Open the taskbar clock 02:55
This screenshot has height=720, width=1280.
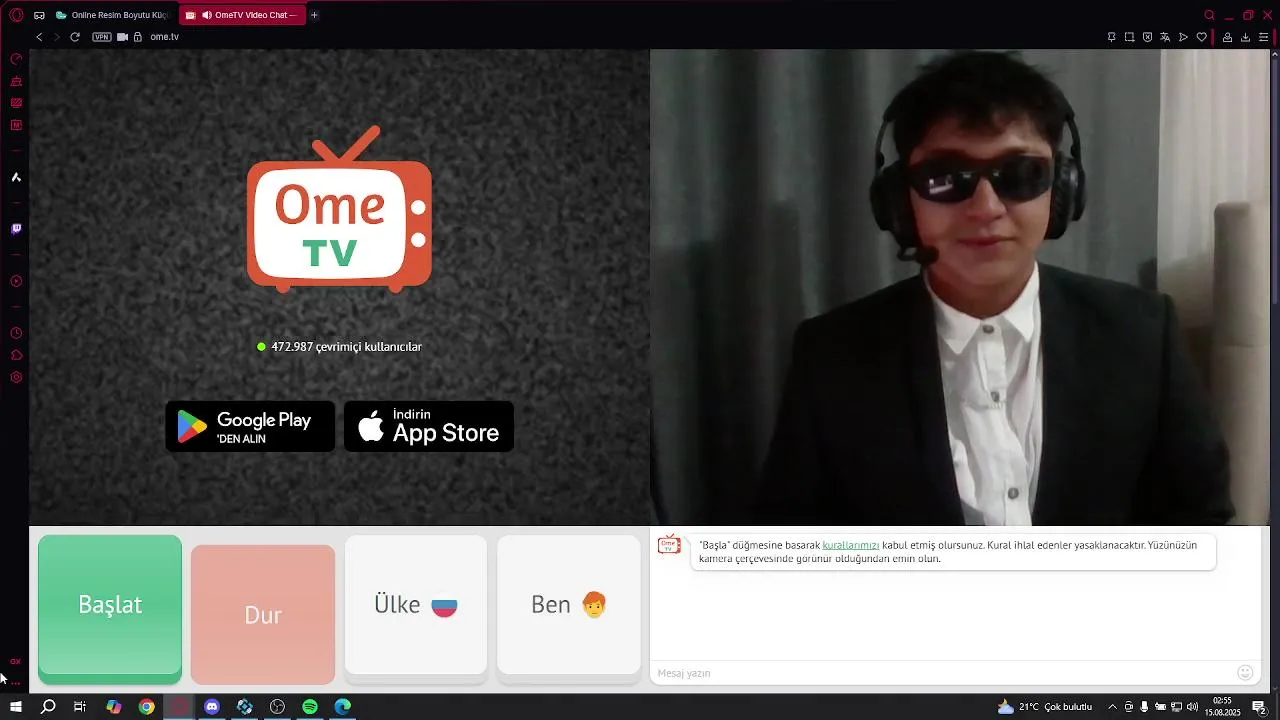[x=1222, y=707]
